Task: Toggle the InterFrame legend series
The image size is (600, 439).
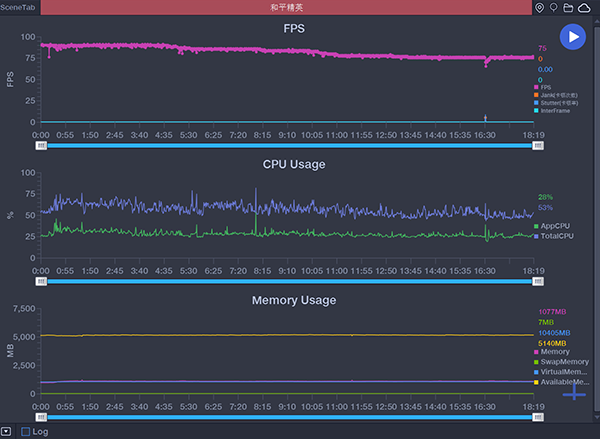Action: pos(552,111)
